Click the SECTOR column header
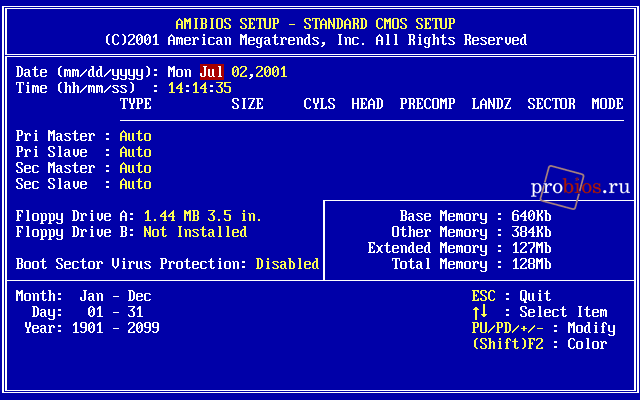Image resolution: width=640 pixels, height=400 pixels. click(x=551, y=104)
